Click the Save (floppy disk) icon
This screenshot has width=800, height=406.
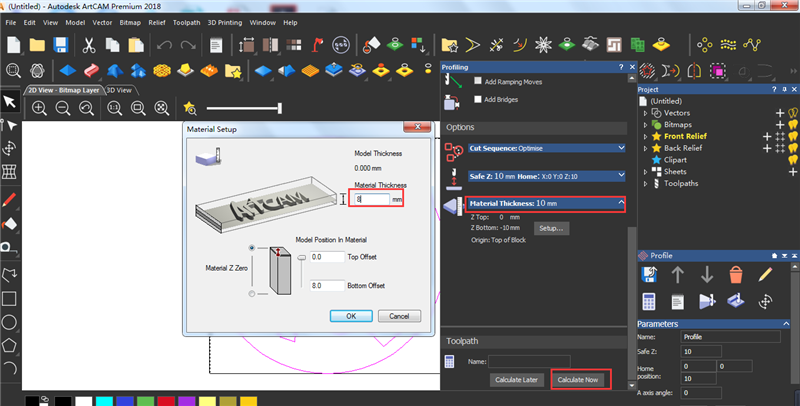point(61,45)
